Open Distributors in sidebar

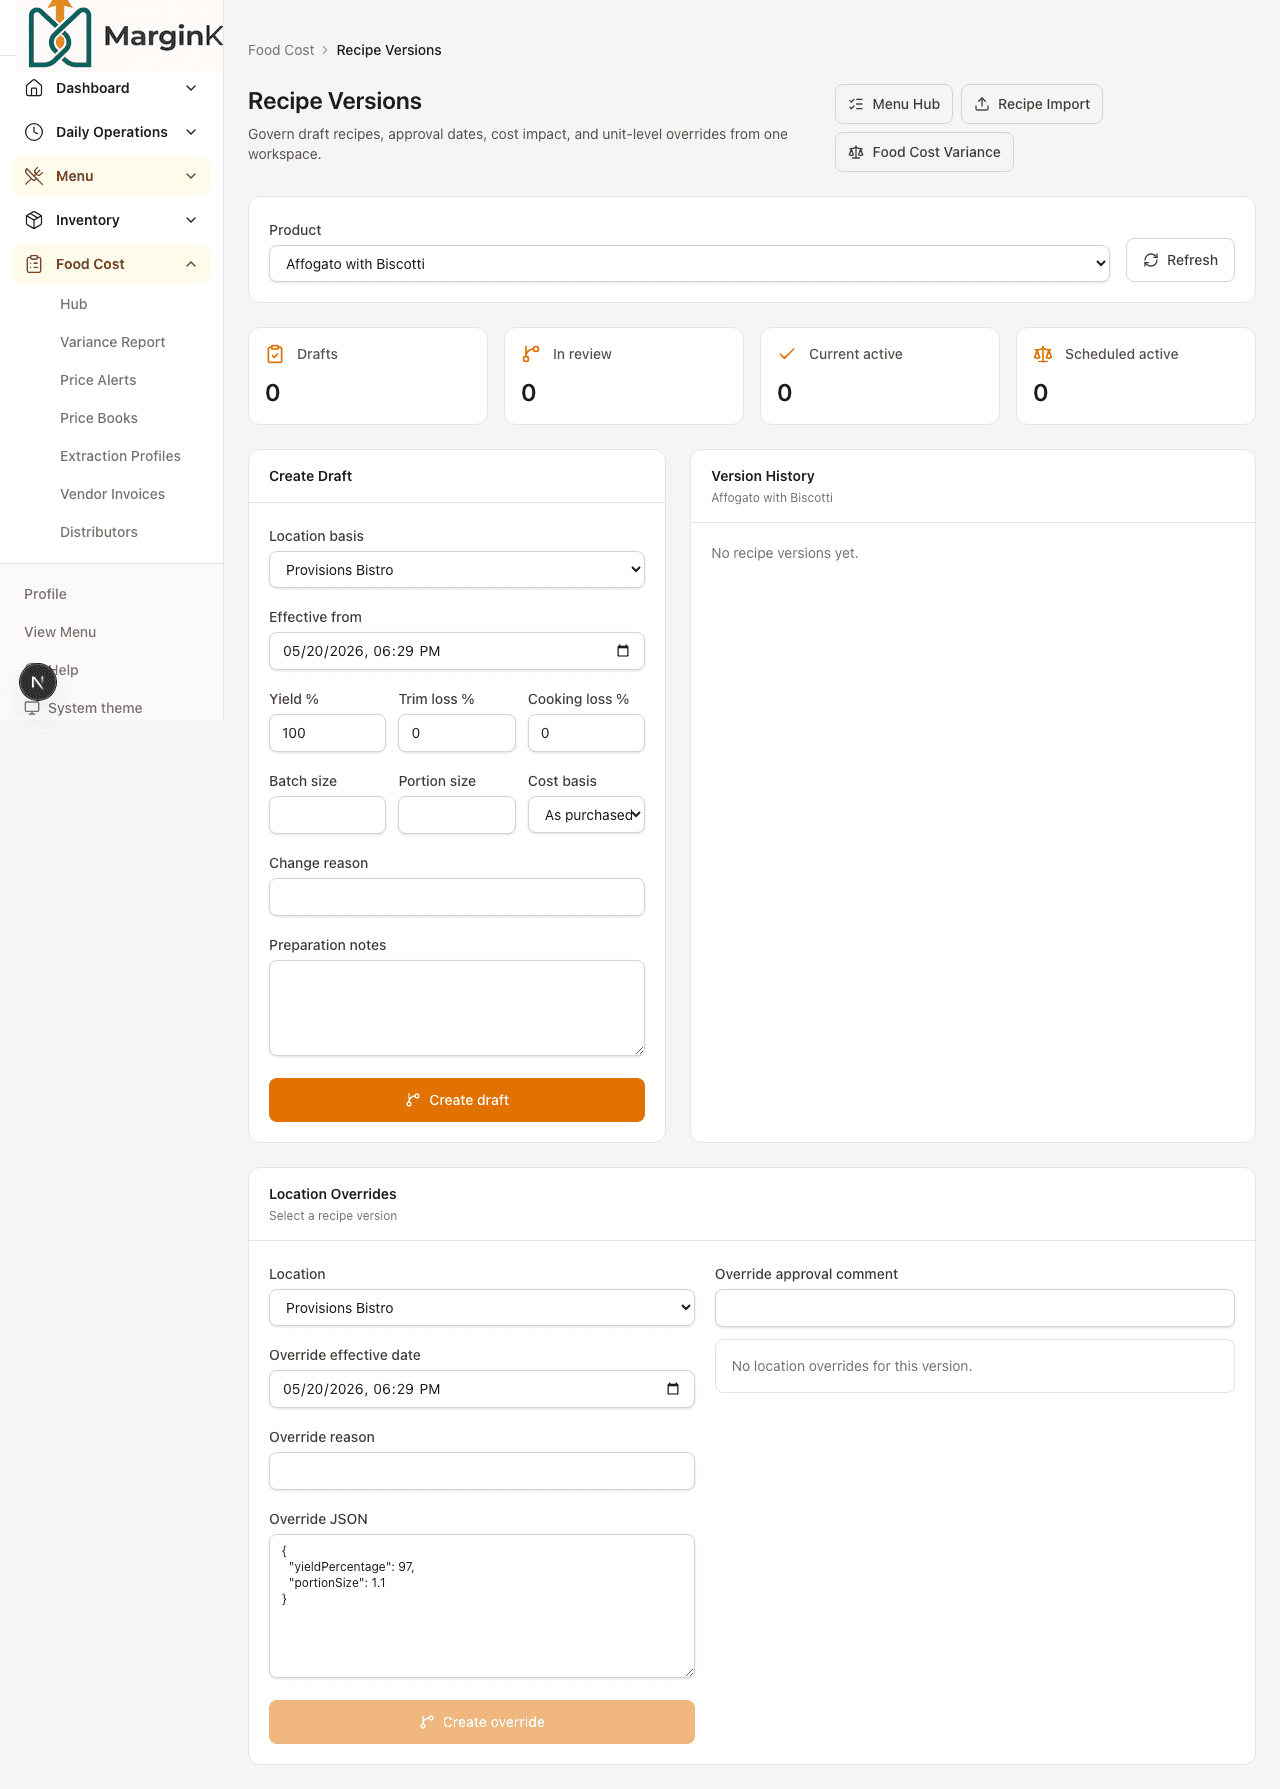pos(99,532)
